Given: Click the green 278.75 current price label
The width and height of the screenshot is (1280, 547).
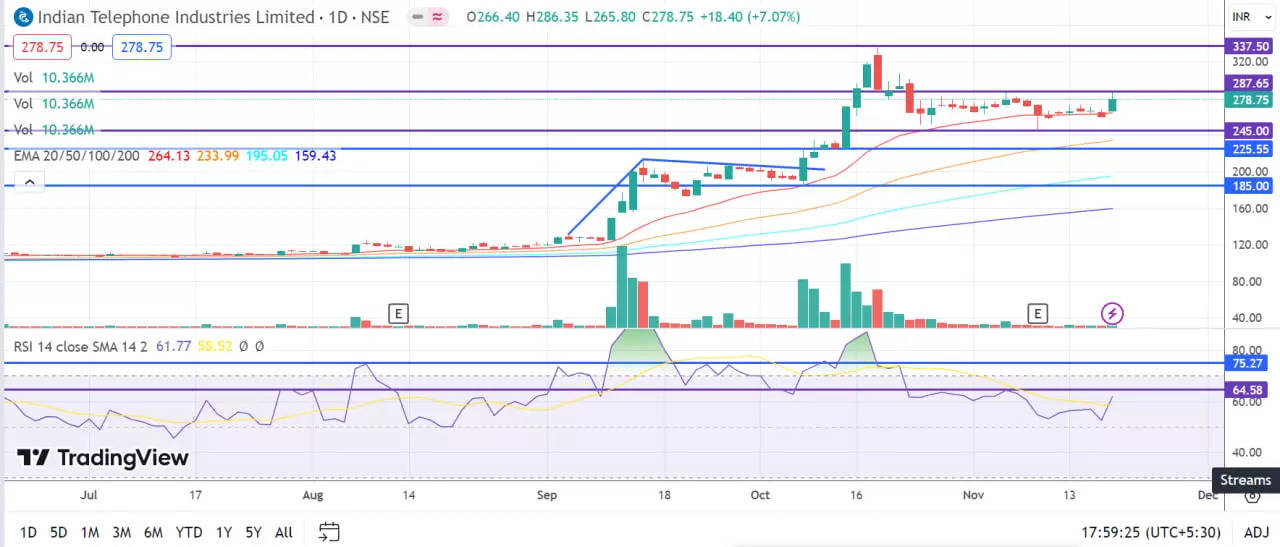Looking at the screenshot, I should [1251, 100].
